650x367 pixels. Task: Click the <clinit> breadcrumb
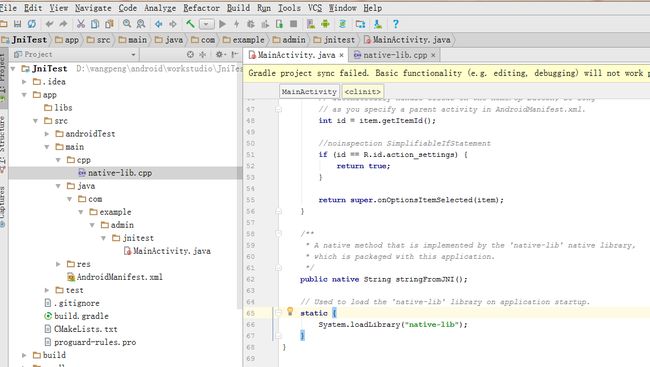363,92
